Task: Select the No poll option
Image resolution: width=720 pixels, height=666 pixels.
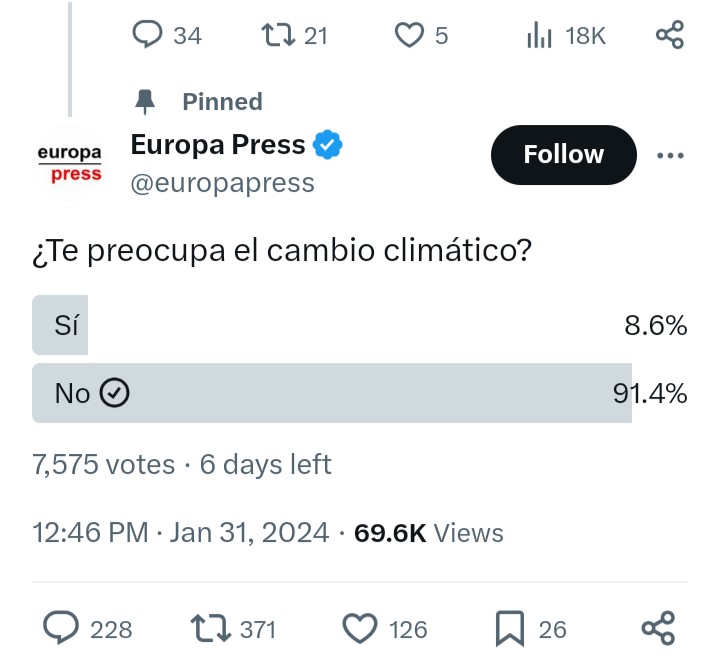Action: (x=360, y=393)
